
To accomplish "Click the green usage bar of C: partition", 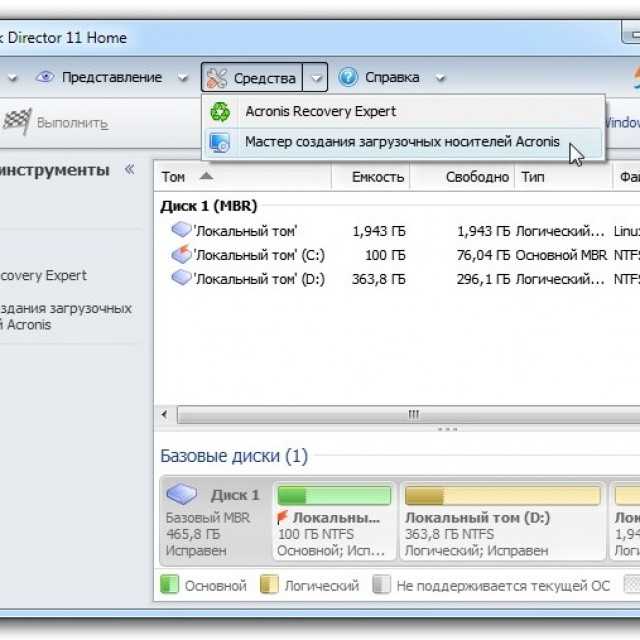I will coord(334,496).
